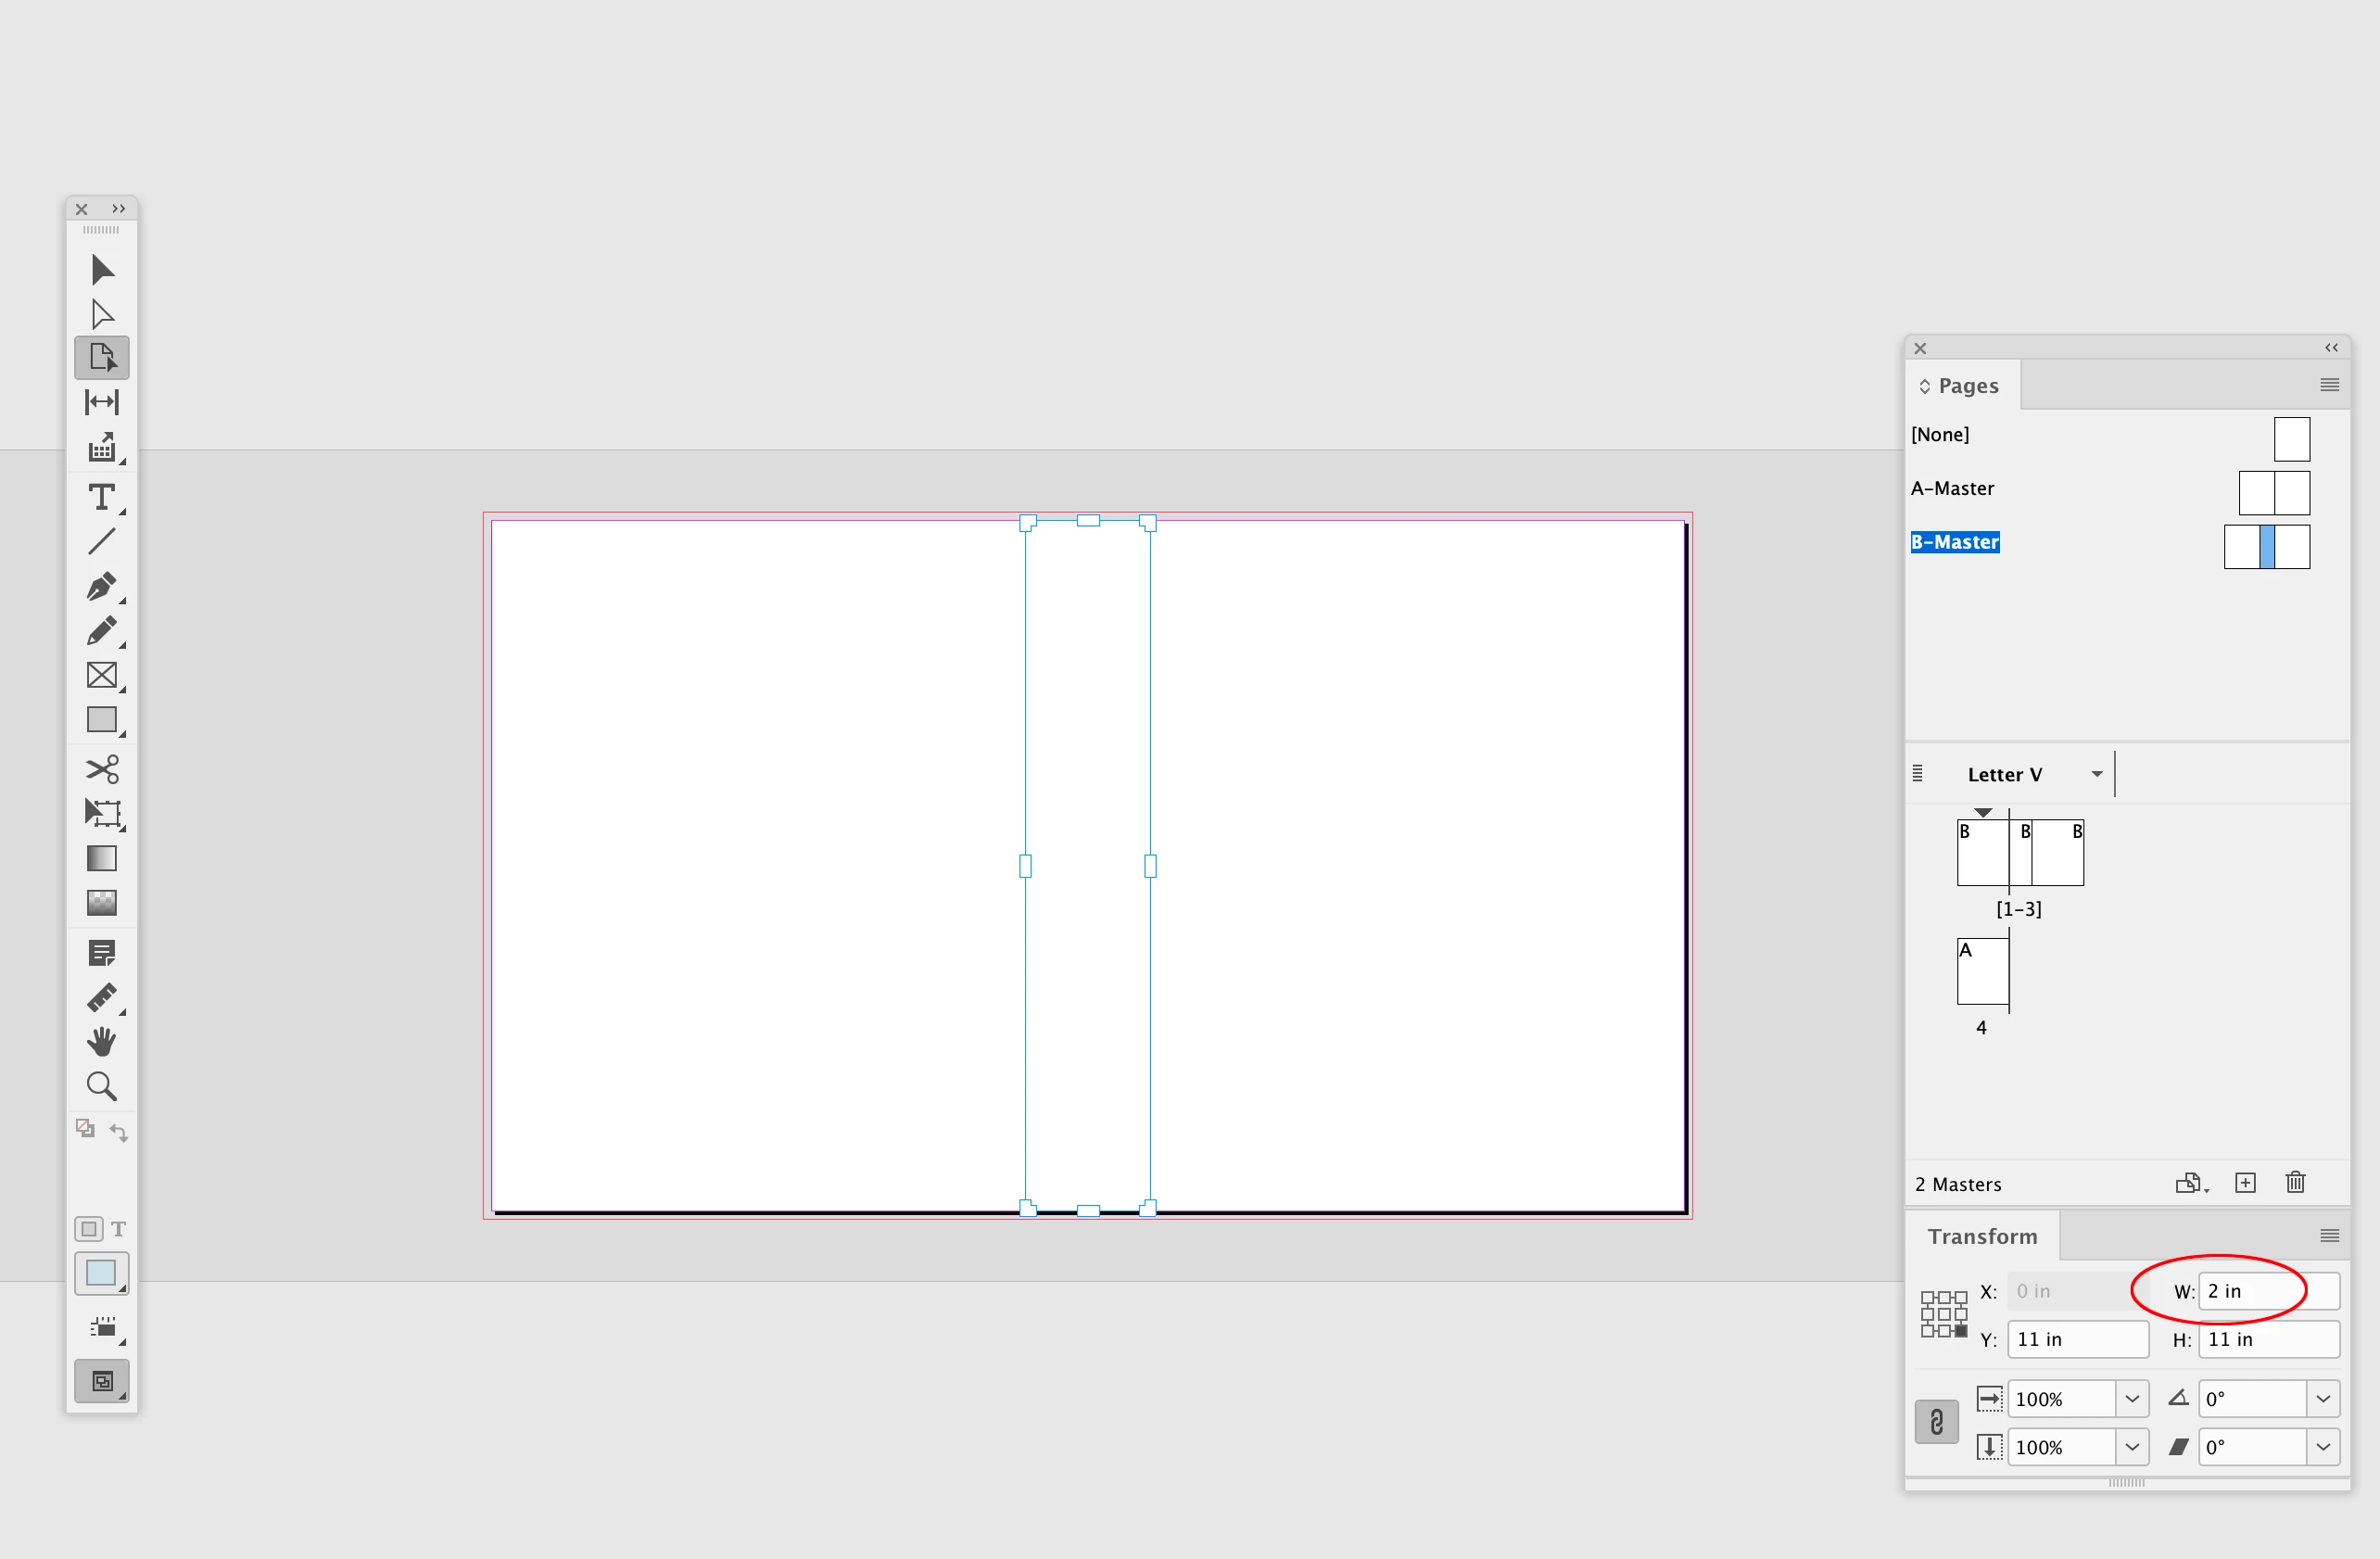Select the Direct Selection tool
This screenshot has width=2380, height=1559.
[101, 314]
